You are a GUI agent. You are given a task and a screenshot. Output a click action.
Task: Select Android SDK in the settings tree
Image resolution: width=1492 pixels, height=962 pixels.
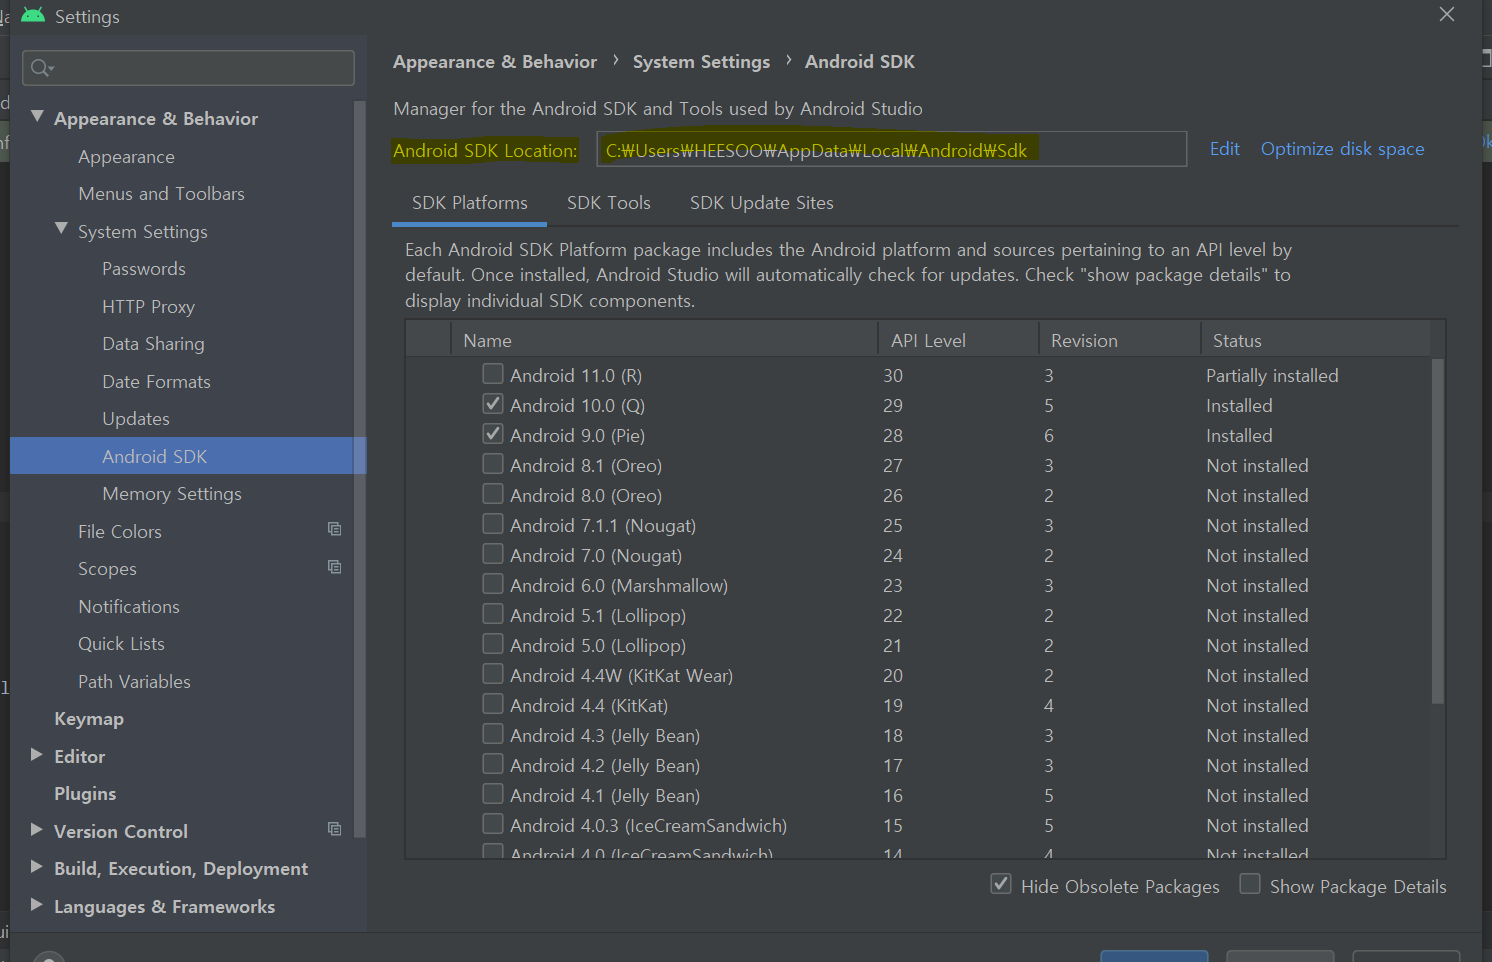[188, 456]
